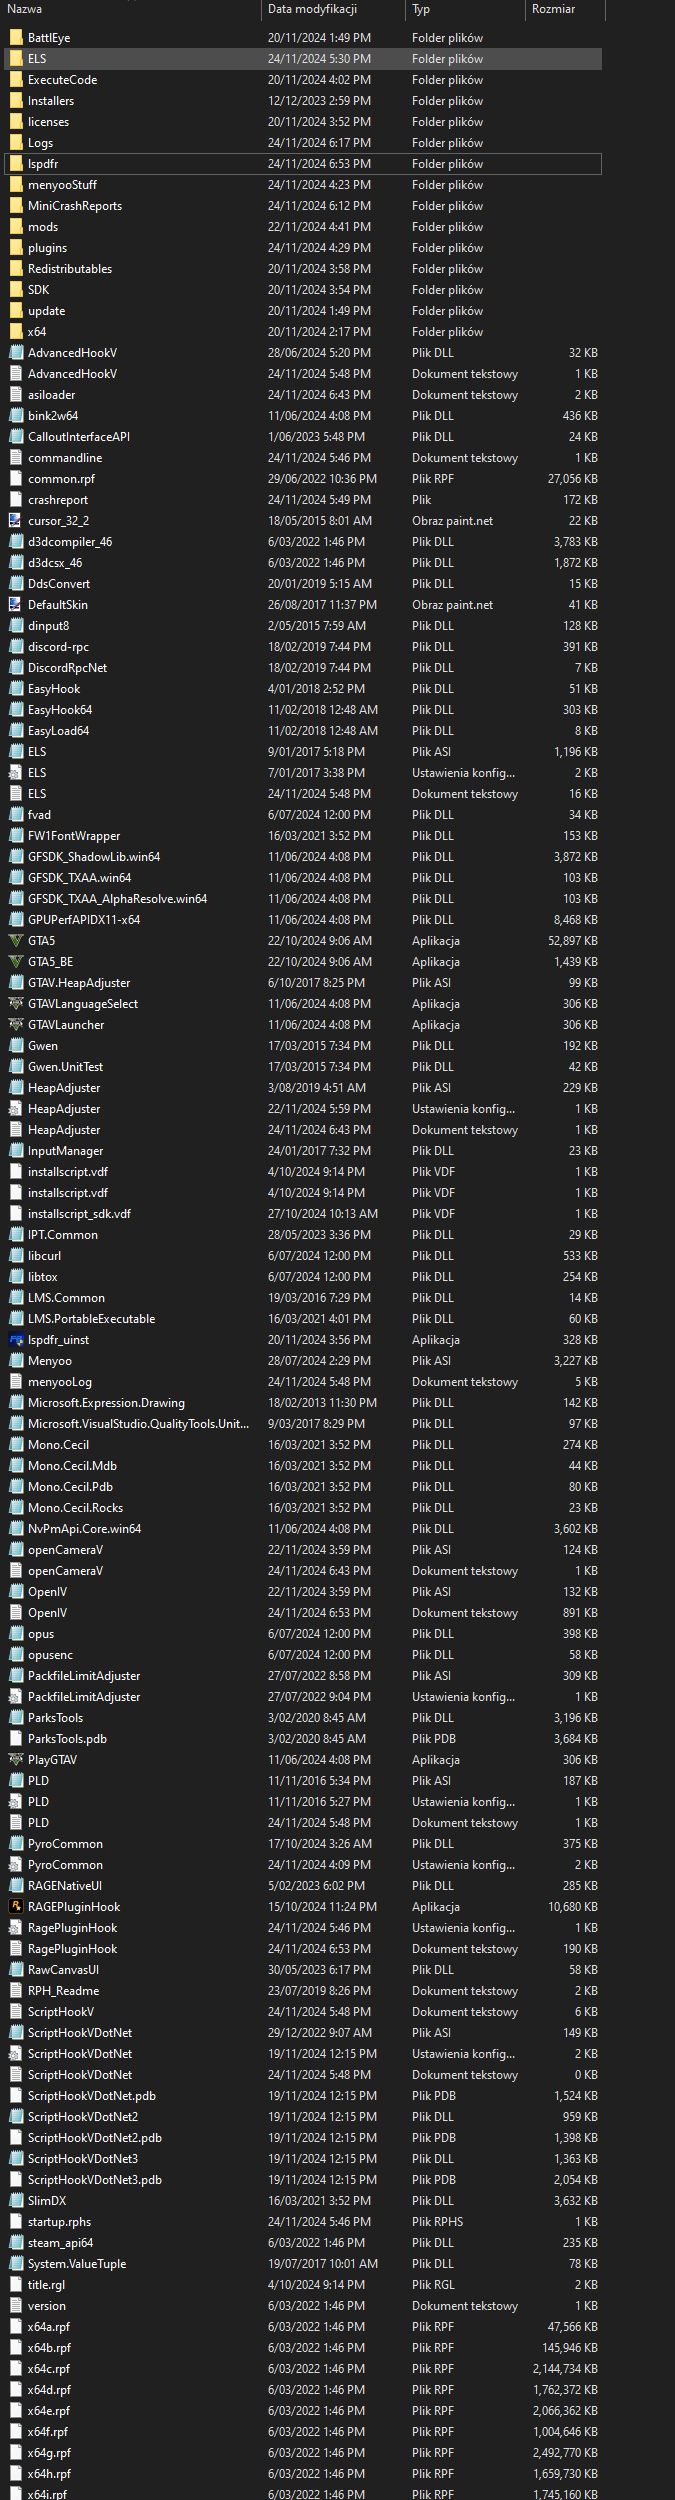Click the PyroCommon config settings icon
The height and width of the screenshot is (2500, 675).
15,1865
